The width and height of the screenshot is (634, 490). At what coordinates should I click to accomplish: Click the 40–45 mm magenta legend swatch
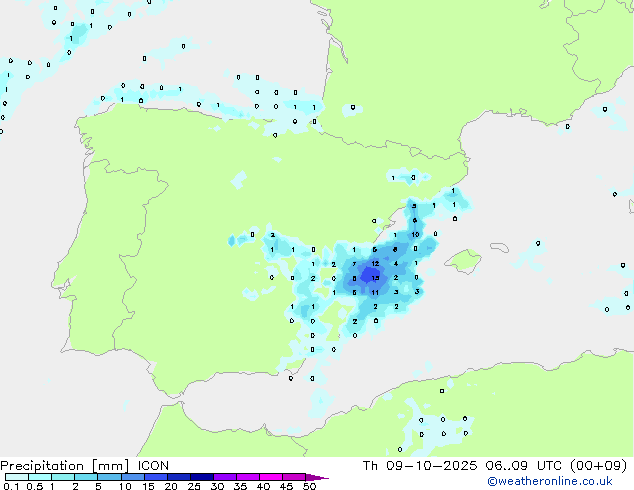pos(271,477)
